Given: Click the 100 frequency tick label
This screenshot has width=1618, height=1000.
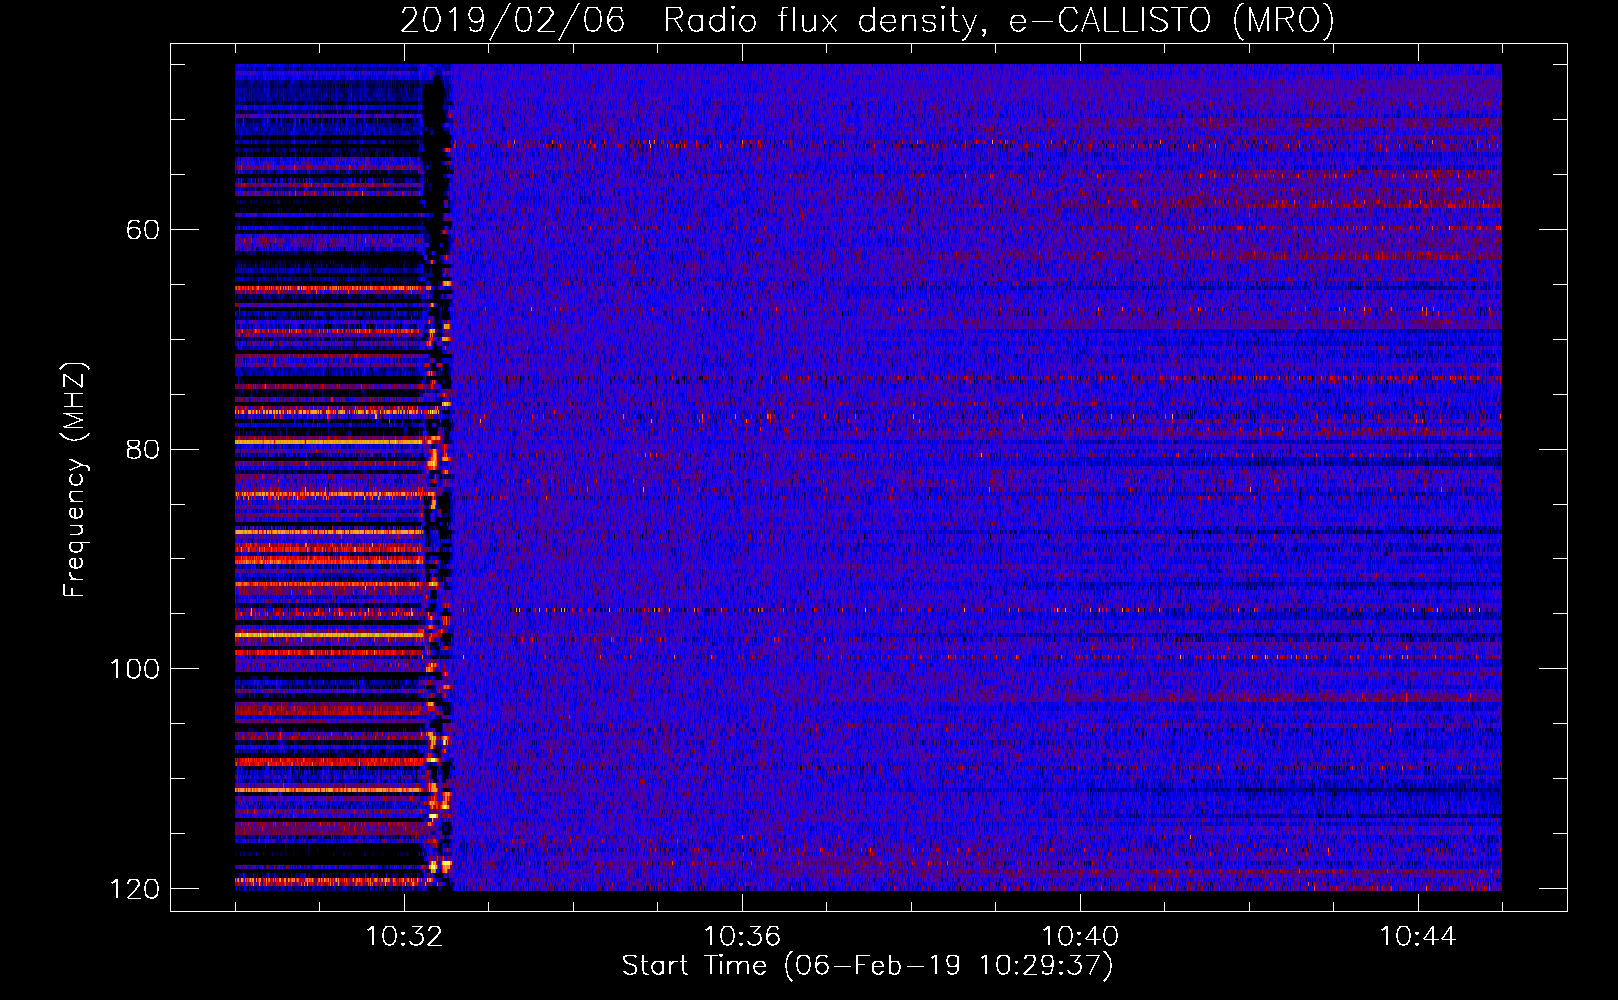Looking at the screenshot, I should pos(135,669).
